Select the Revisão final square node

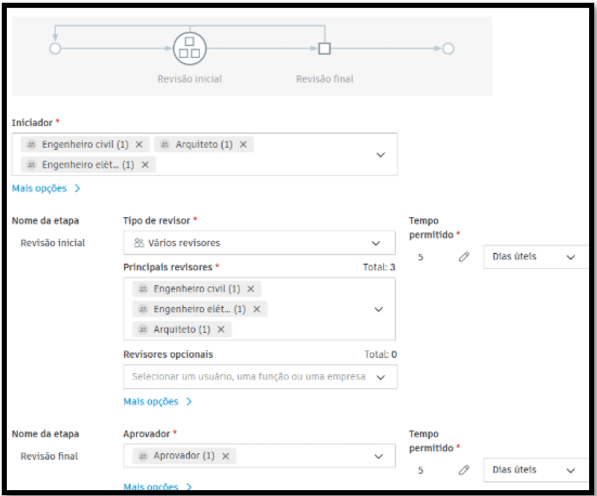pyautogui.click(x=324, y=49)
